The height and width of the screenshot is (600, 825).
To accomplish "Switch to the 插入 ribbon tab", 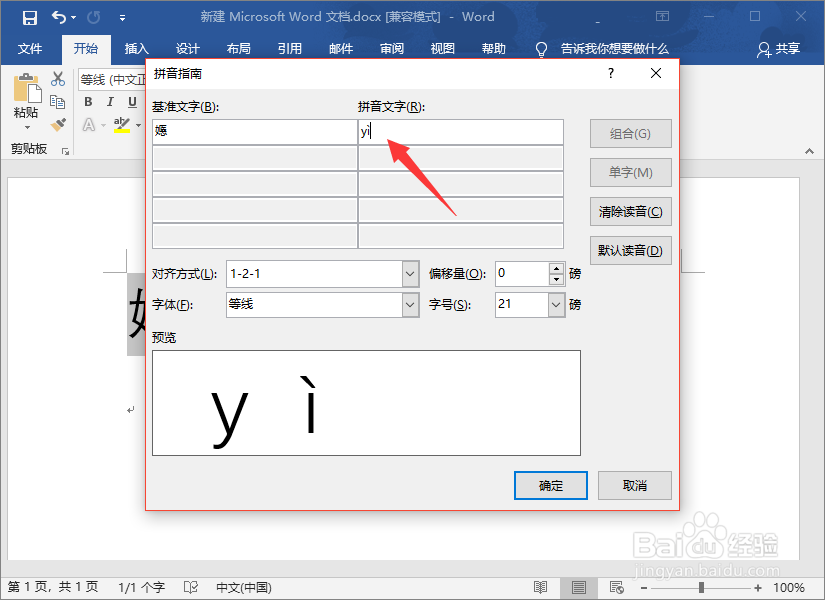I will click(x=136, y=48).
